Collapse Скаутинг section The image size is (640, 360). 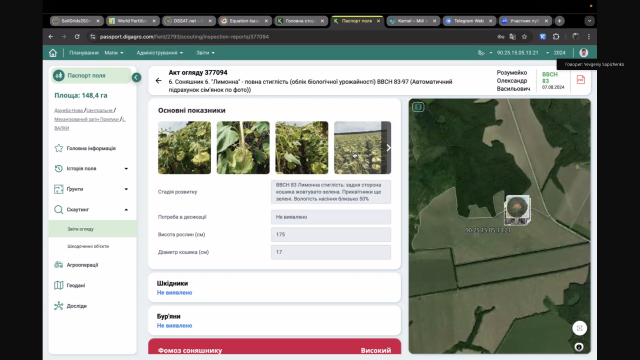point(92,209)
